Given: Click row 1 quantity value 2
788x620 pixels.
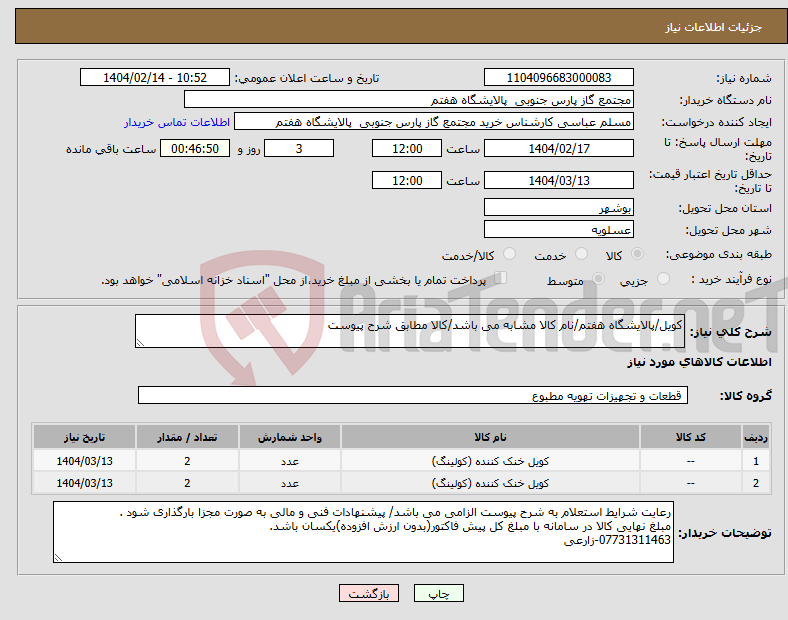Looking at the screenshot, I should (187, 461).
